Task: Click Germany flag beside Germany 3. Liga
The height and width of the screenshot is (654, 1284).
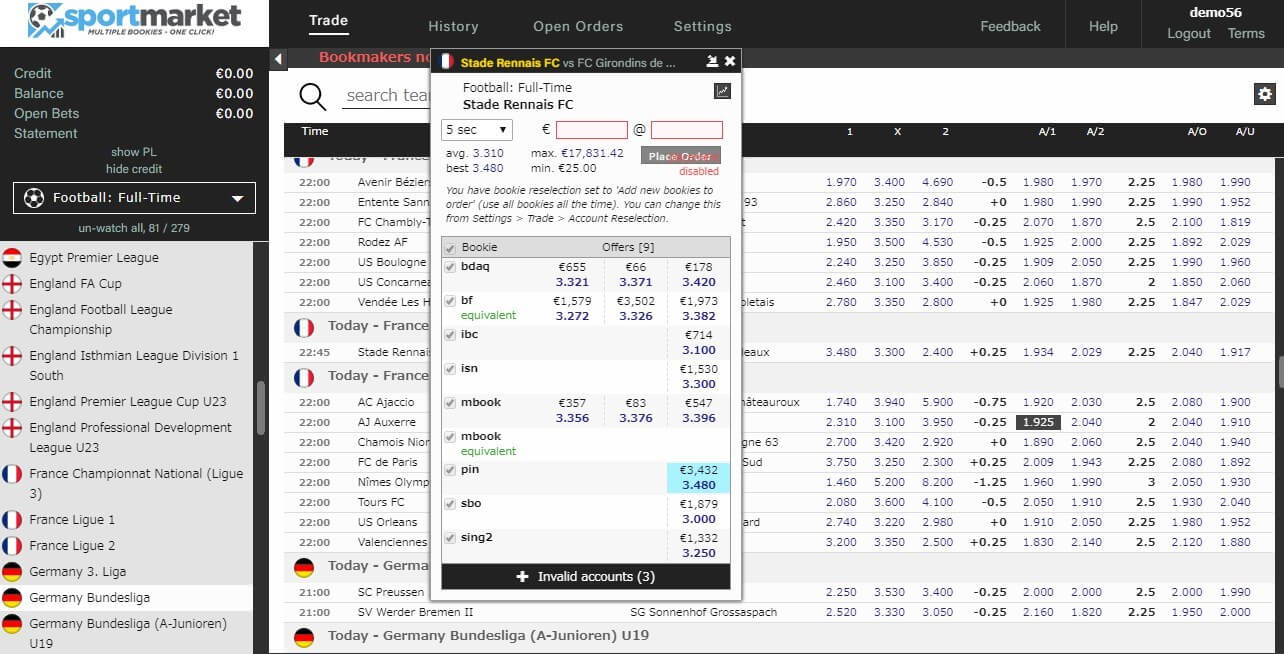Action: coord(12,571)
